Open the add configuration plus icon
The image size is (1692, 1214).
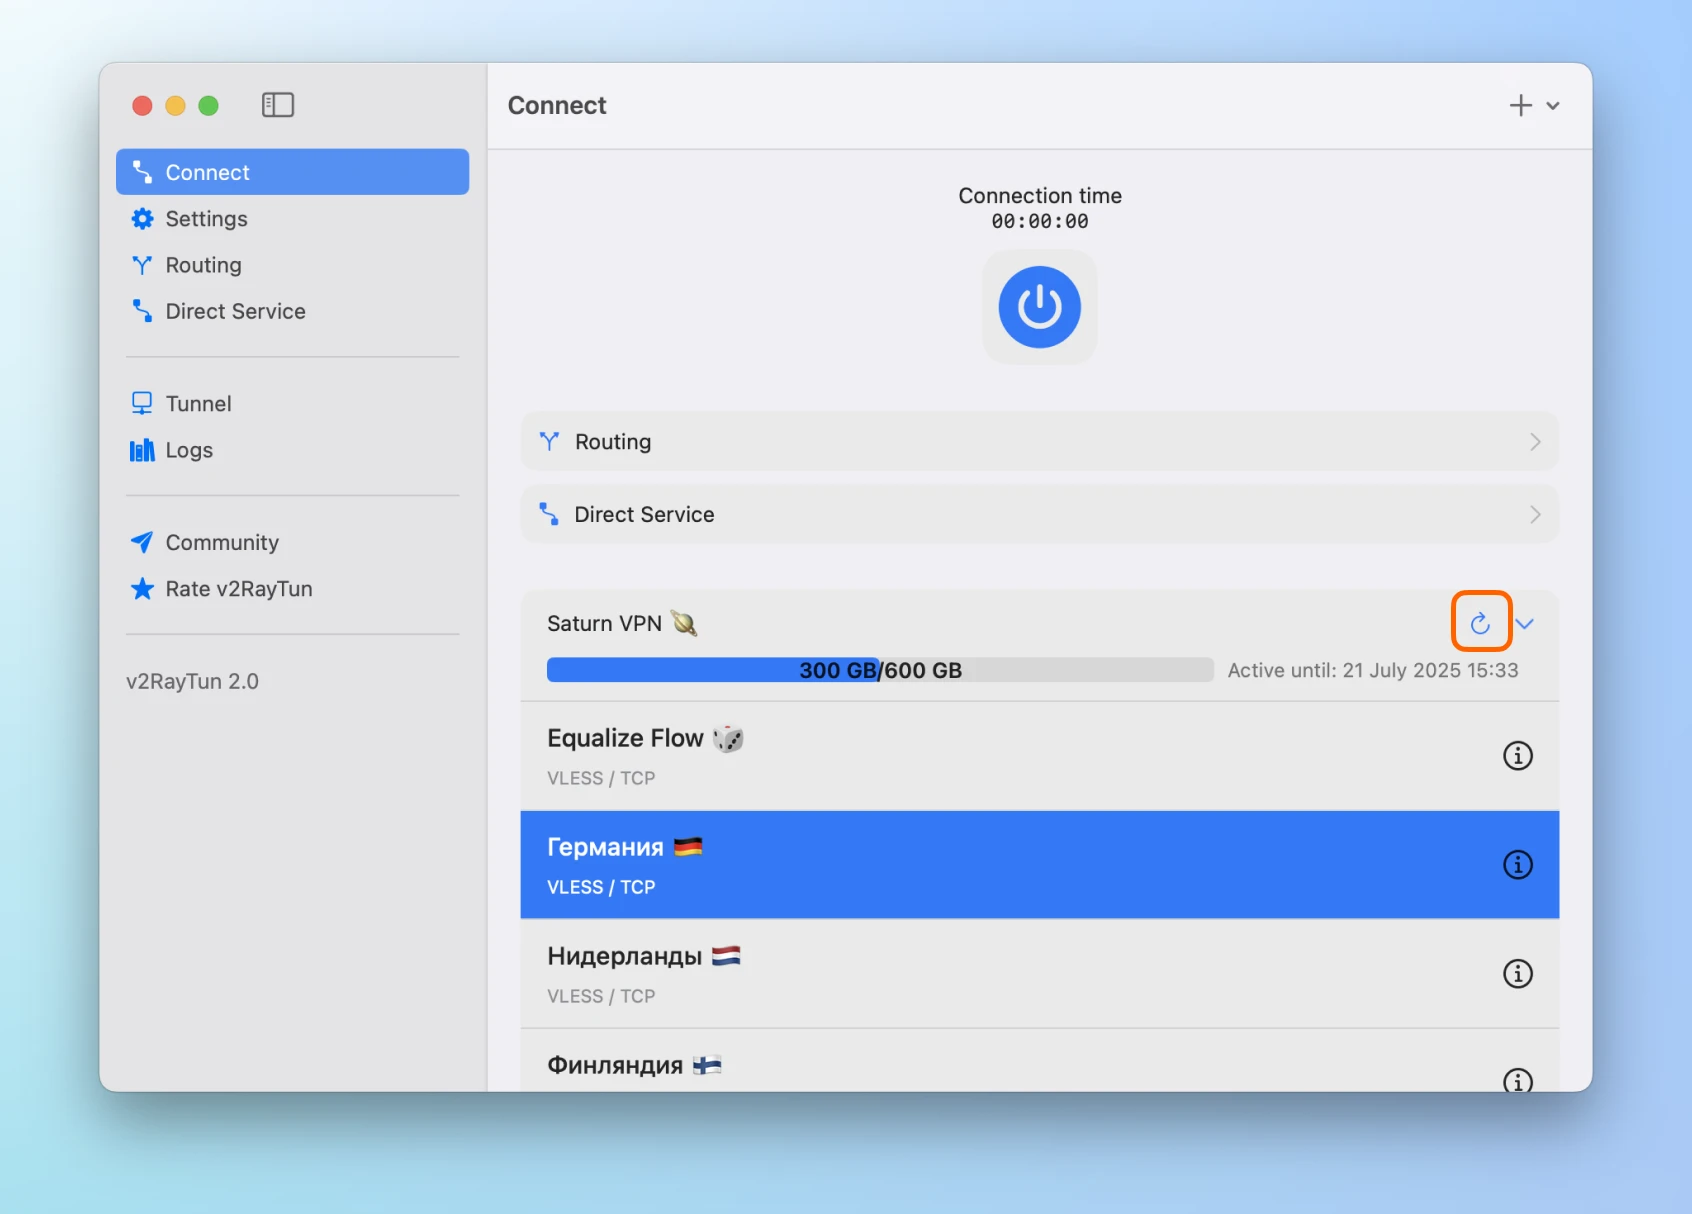tap(1520, 105)
